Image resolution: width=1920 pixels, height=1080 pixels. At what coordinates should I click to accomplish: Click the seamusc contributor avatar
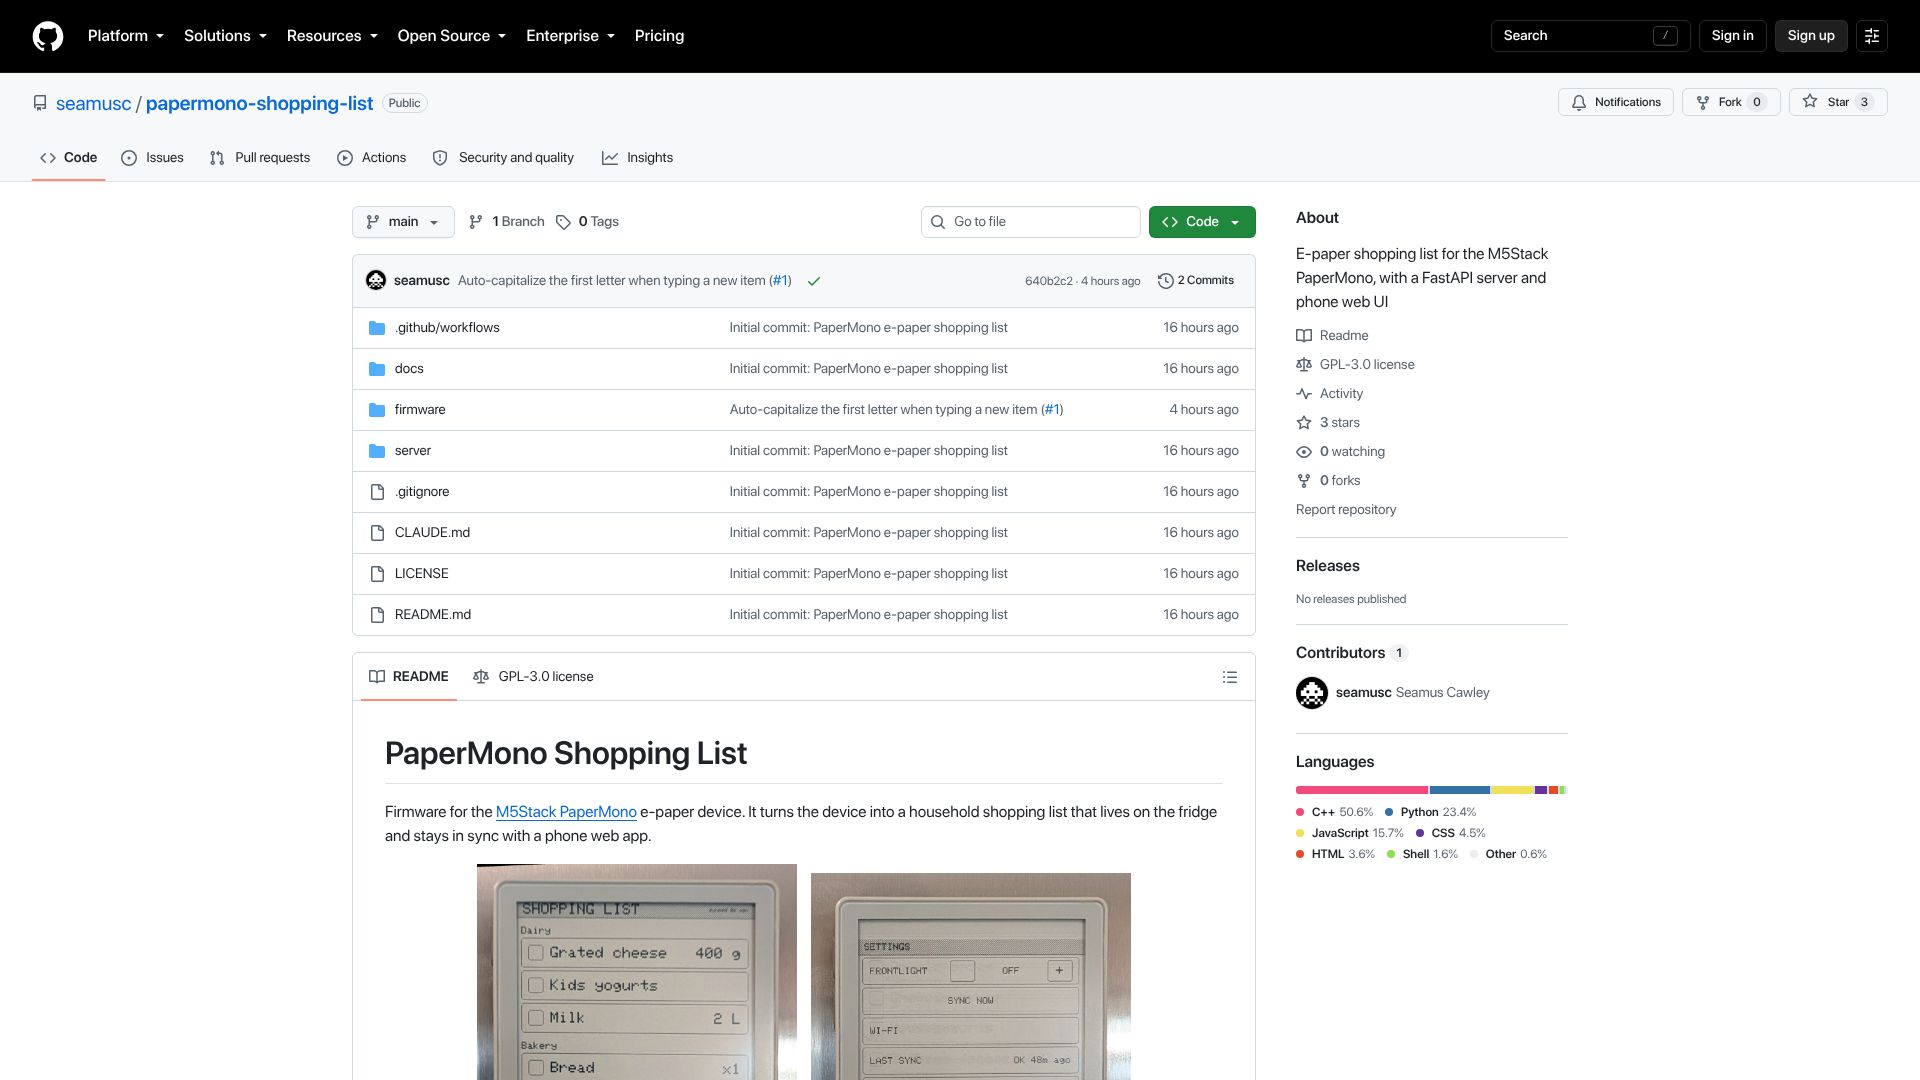[1312, 693]
